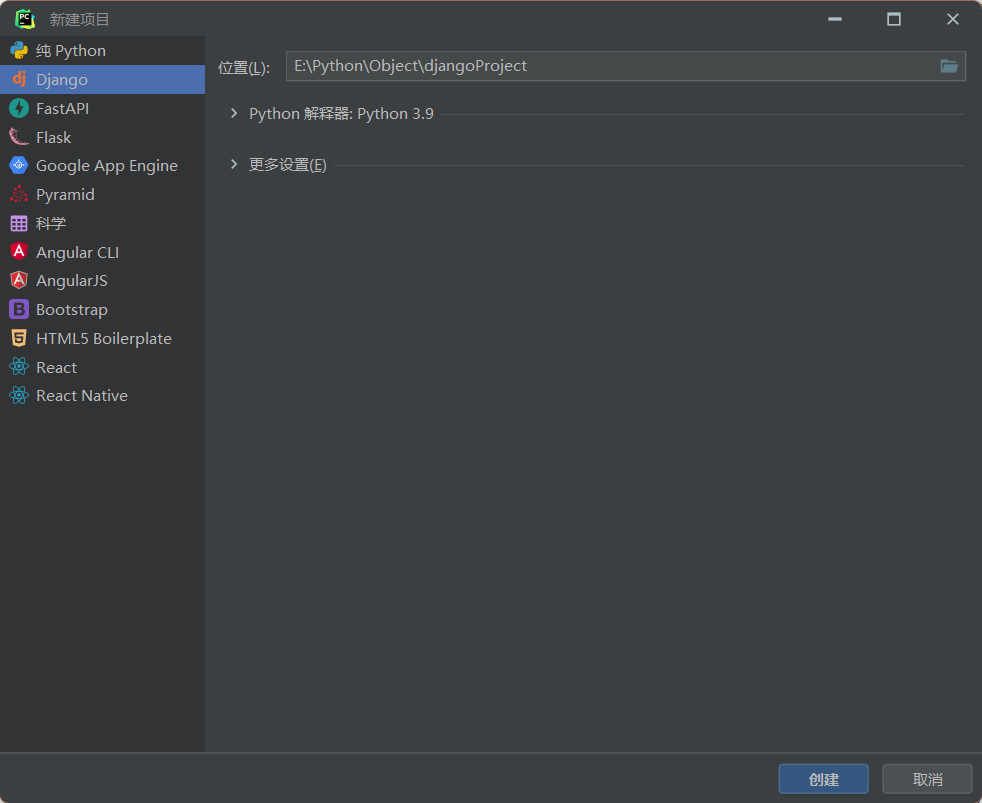The image size is (982, 803).
Task: Click the React atom icon
Action: (19, 366)
